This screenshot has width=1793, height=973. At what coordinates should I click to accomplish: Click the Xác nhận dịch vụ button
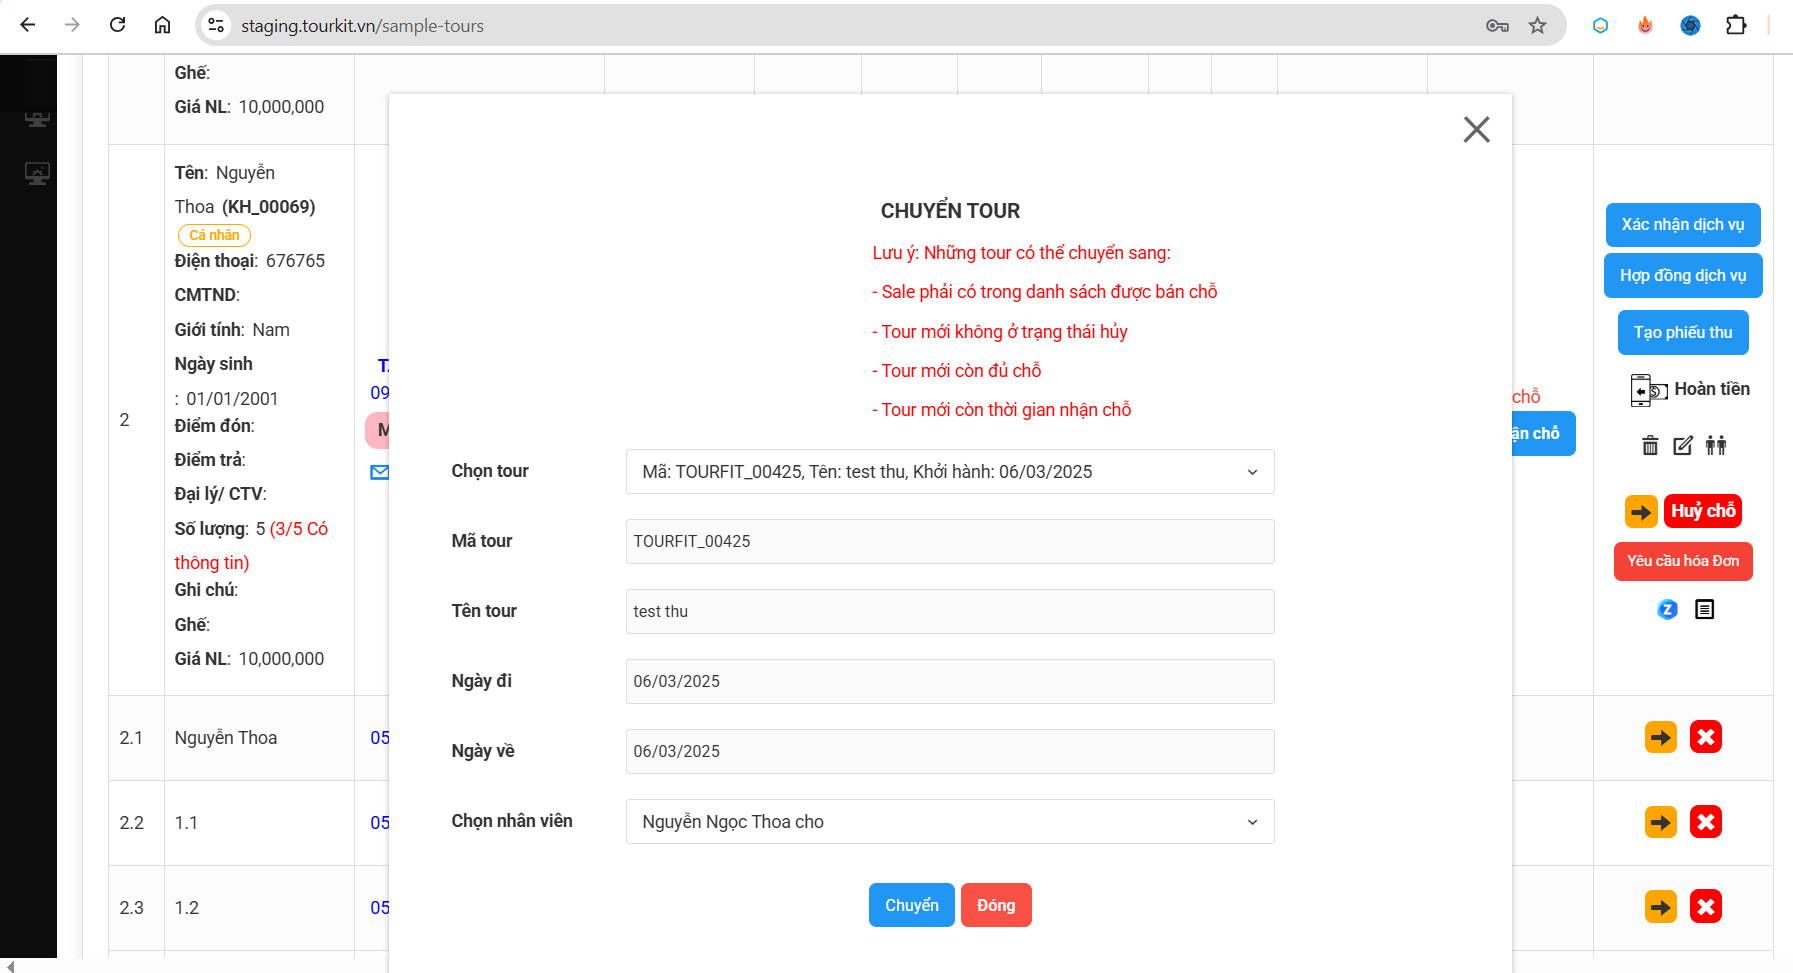1682,225
